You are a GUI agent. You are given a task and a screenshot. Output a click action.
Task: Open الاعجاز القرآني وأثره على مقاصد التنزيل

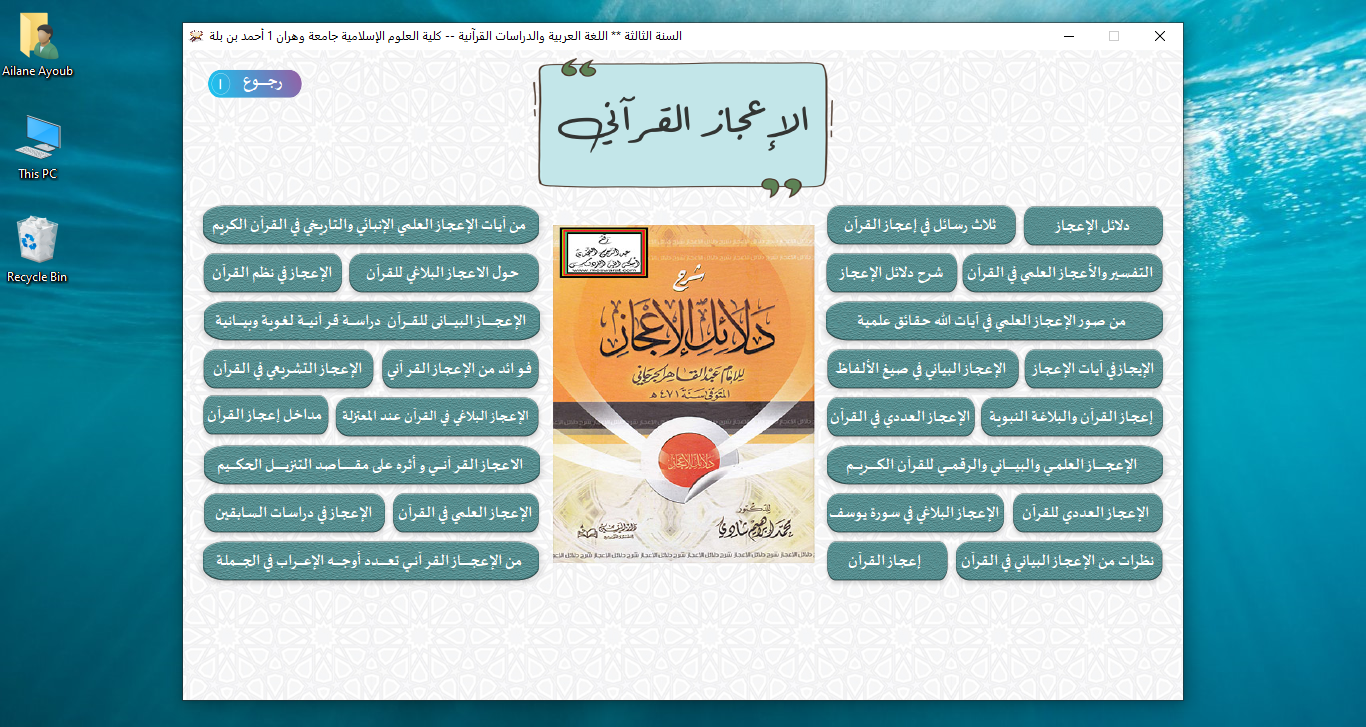click(x=371, y=464)
